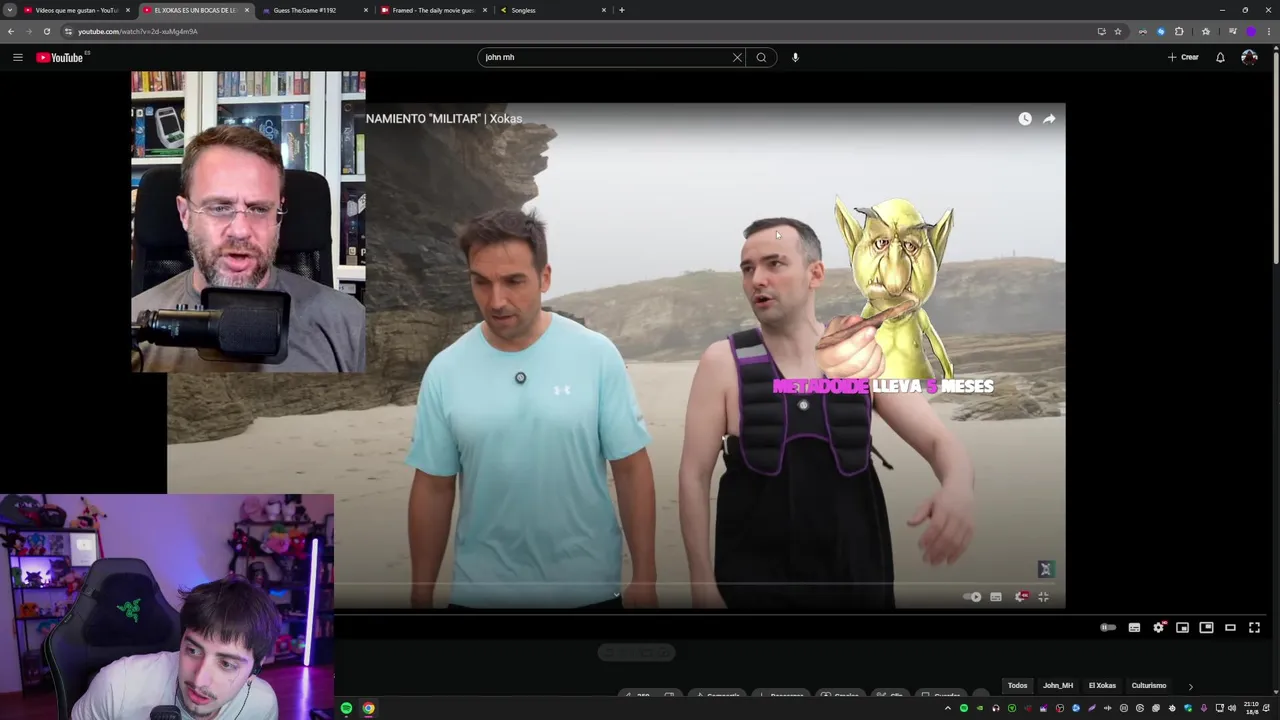Open Chrome from the taskbar

coord(368,708)
